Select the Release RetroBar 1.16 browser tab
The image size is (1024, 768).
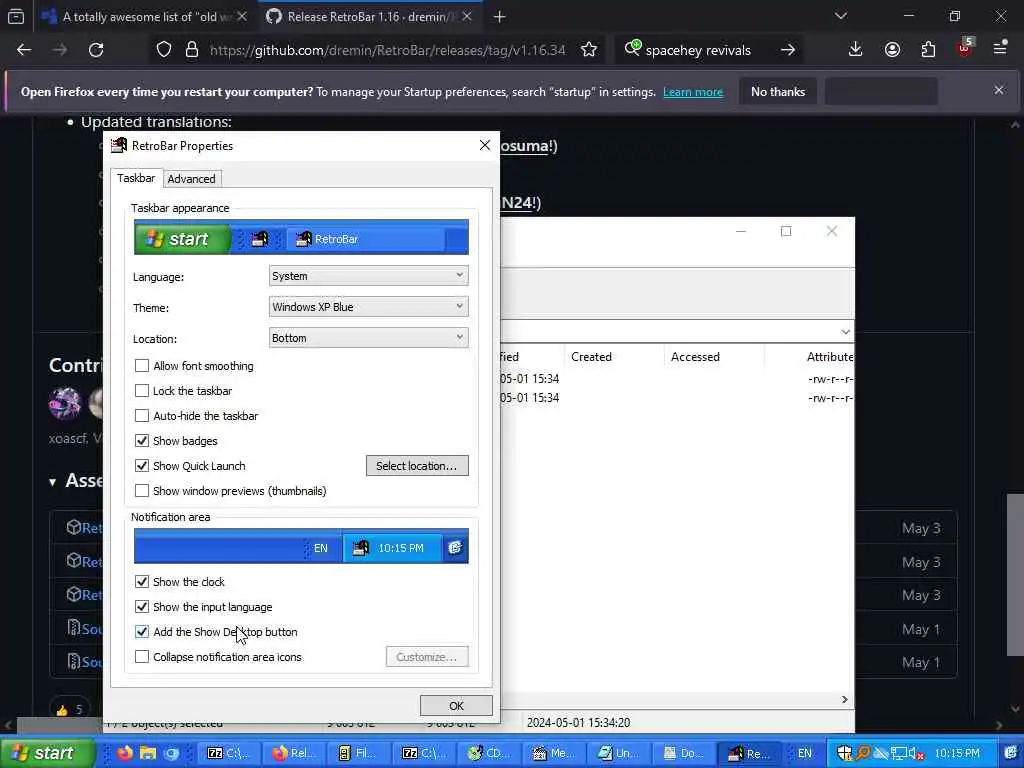tap(368, 17)
